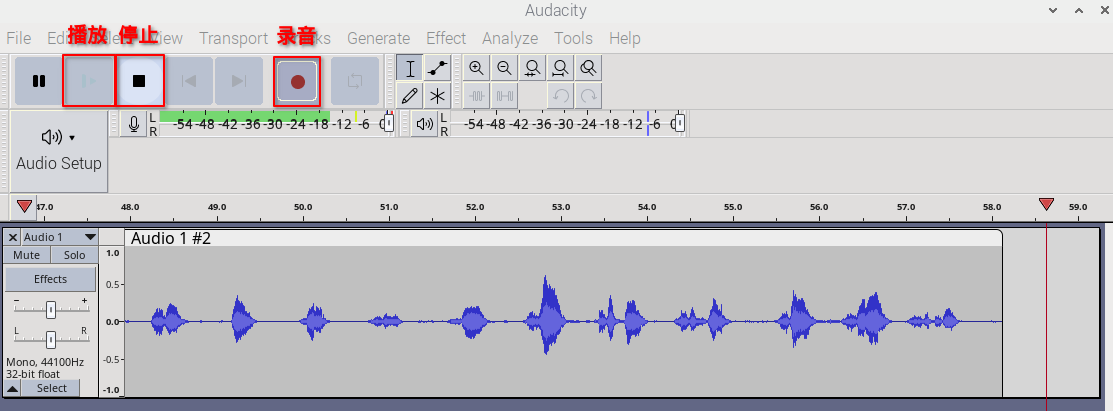Screen dimensions: 1113x411
Task: Zoom out of the waveform
Action: click(x=504, y=68)
